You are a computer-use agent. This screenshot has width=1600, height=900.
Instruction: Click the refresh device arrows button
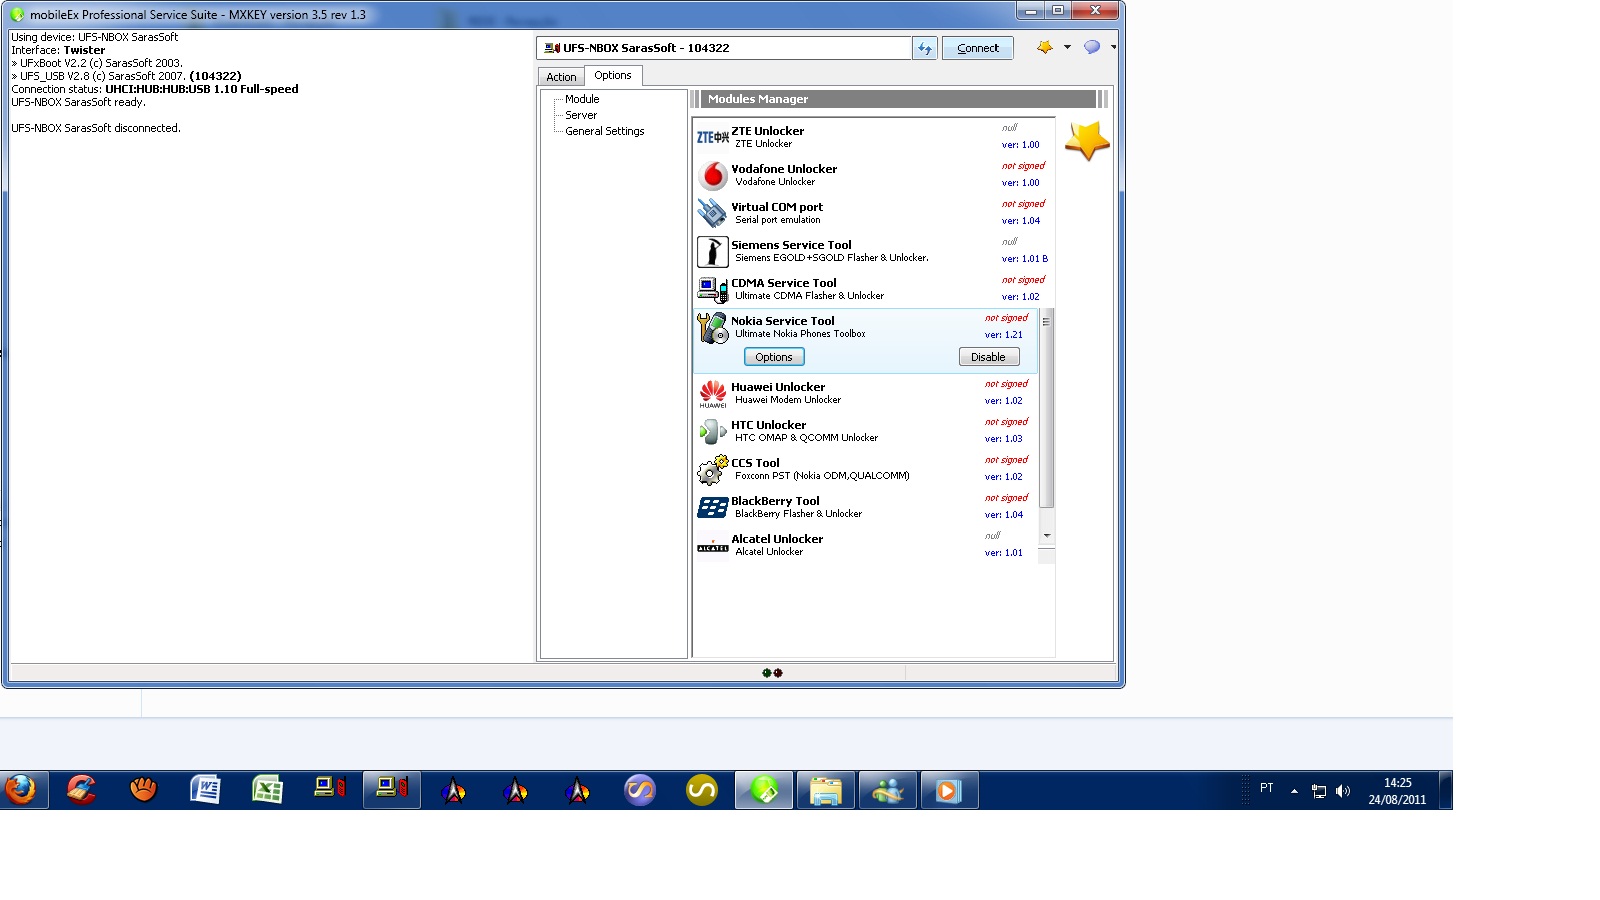[x=925, y=48]
